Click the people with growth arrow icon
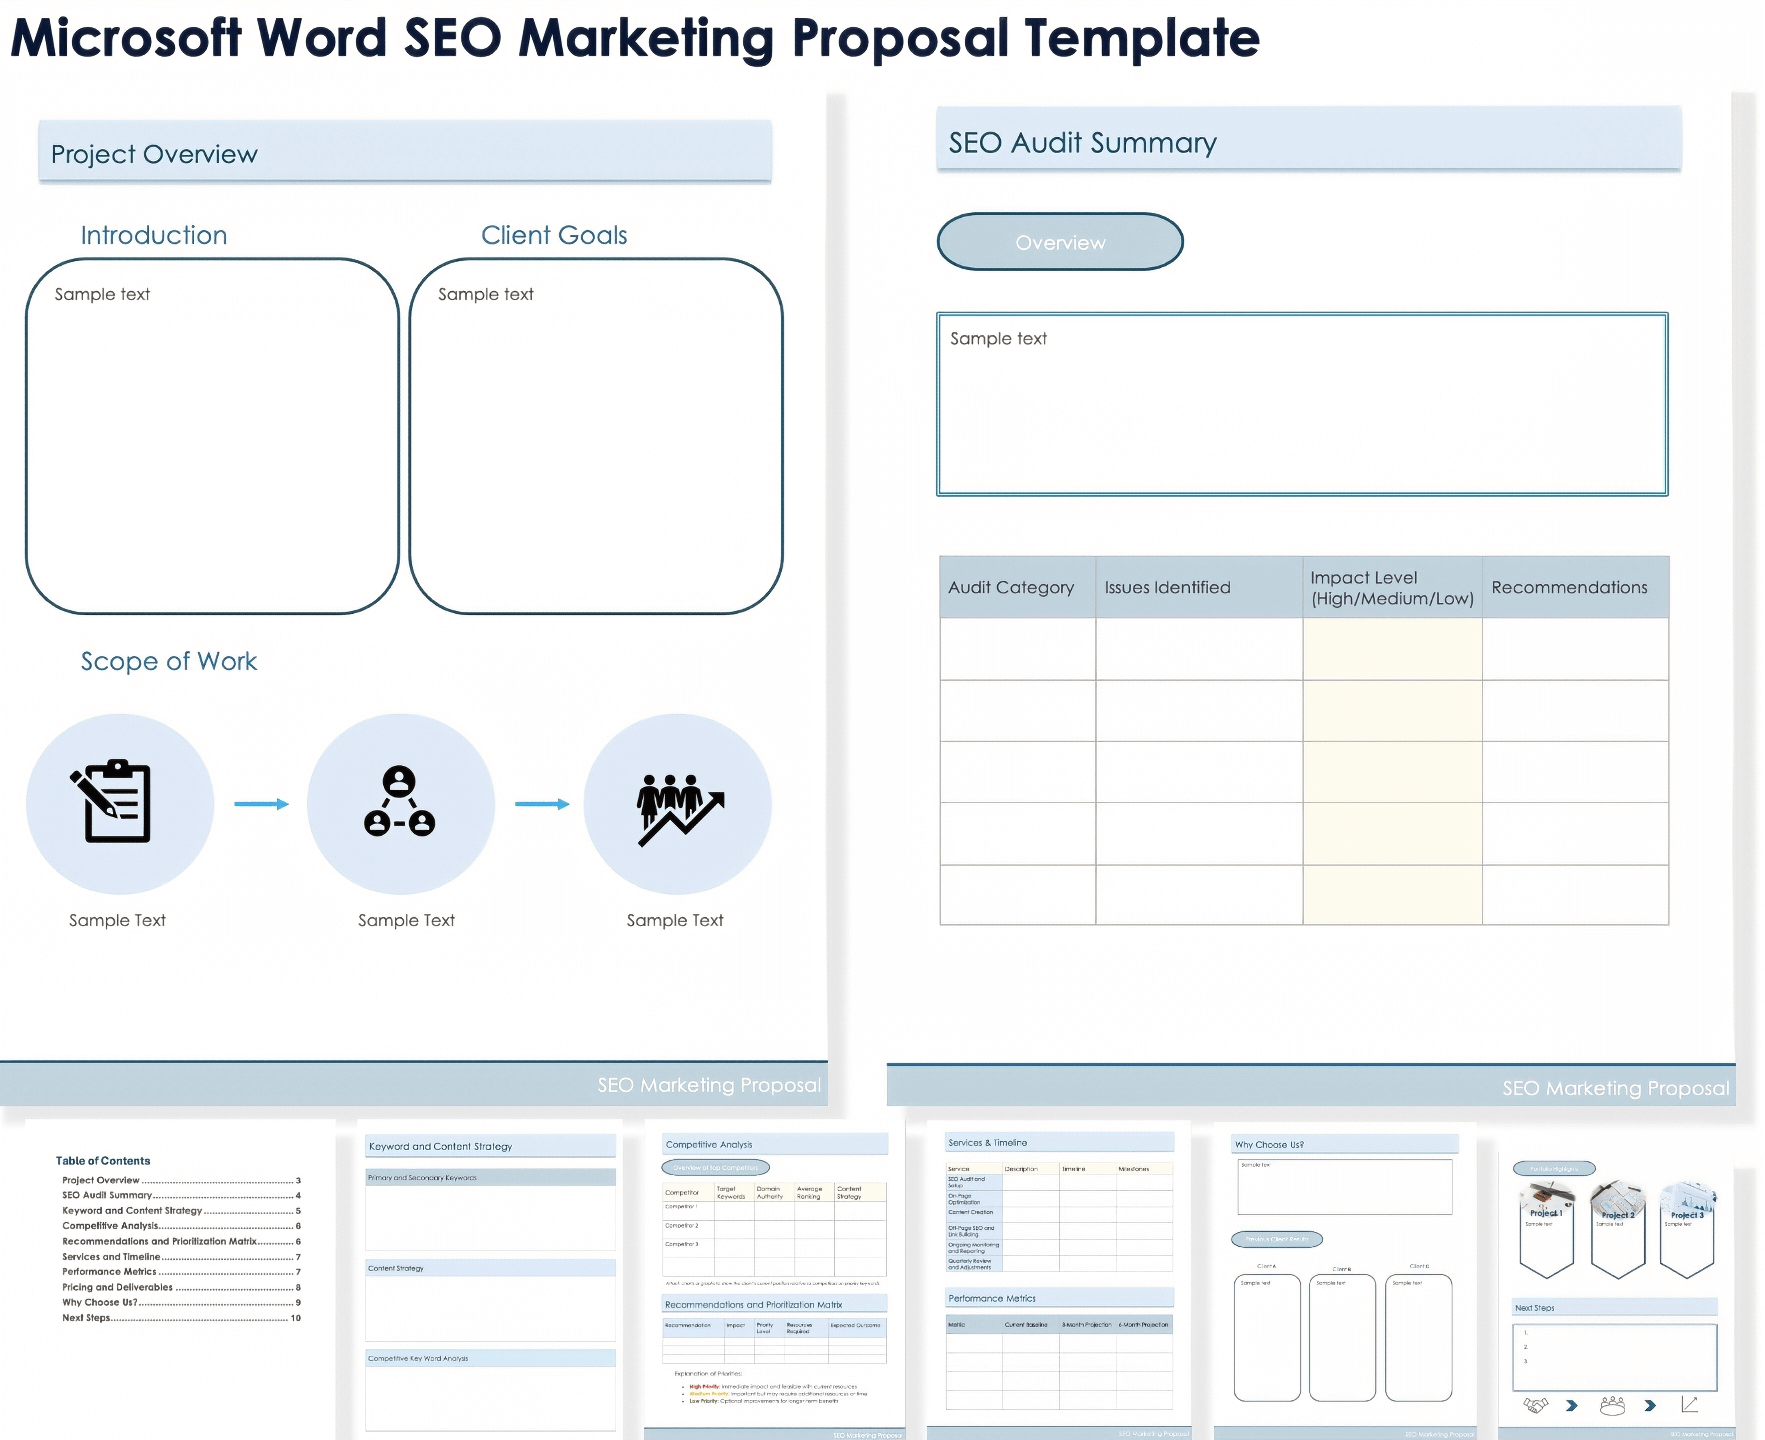Viewport: 1765px width, 1440px height. click(680, 809)
